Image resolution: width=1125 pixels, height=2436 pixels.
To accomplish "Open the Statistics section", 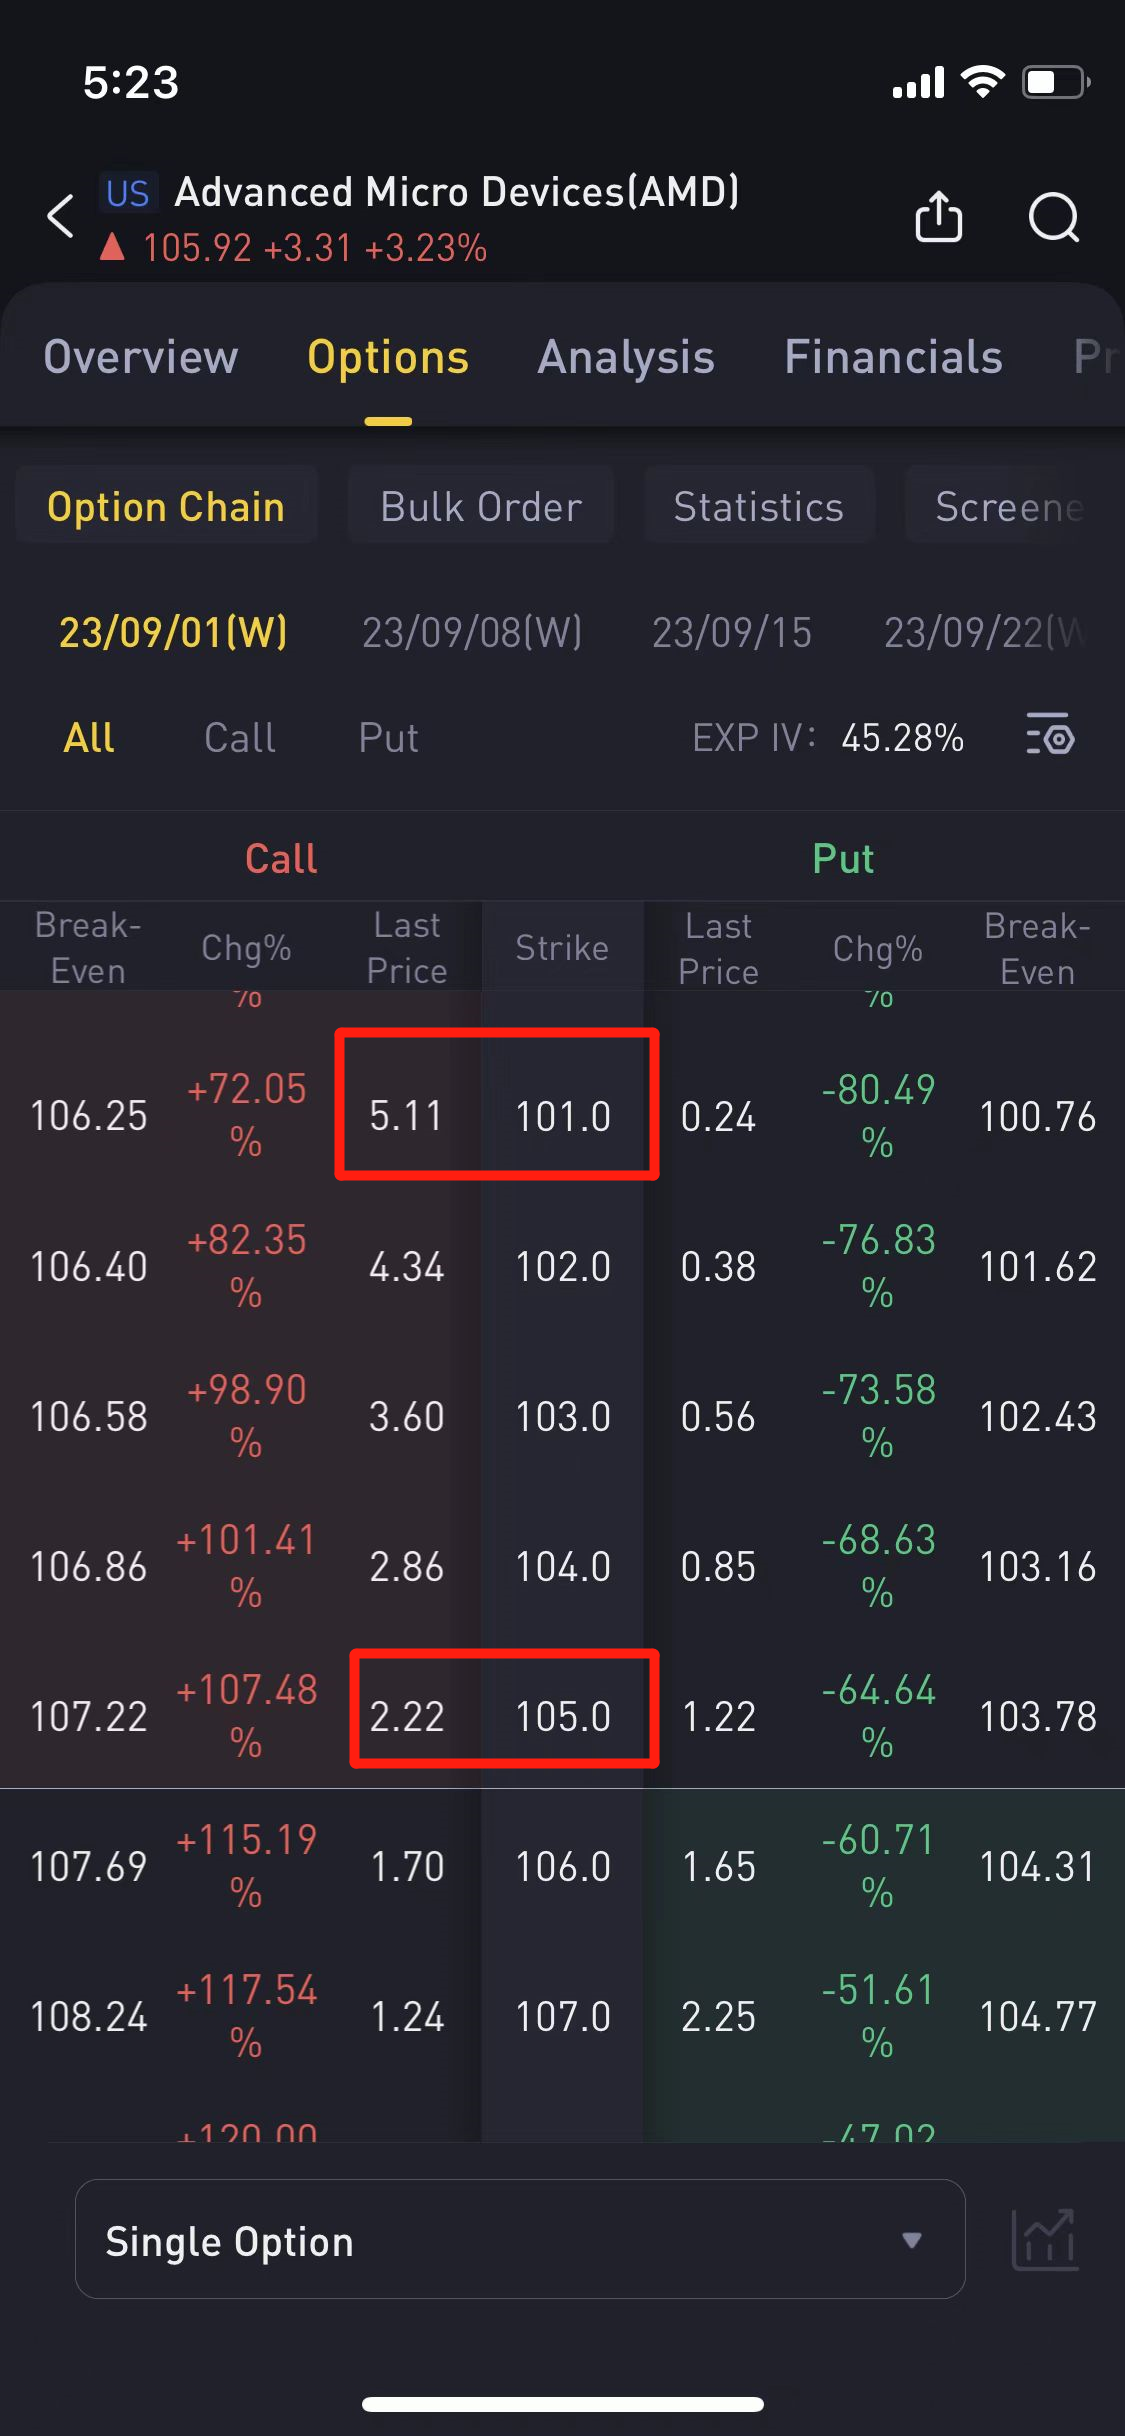I will 759,506.
